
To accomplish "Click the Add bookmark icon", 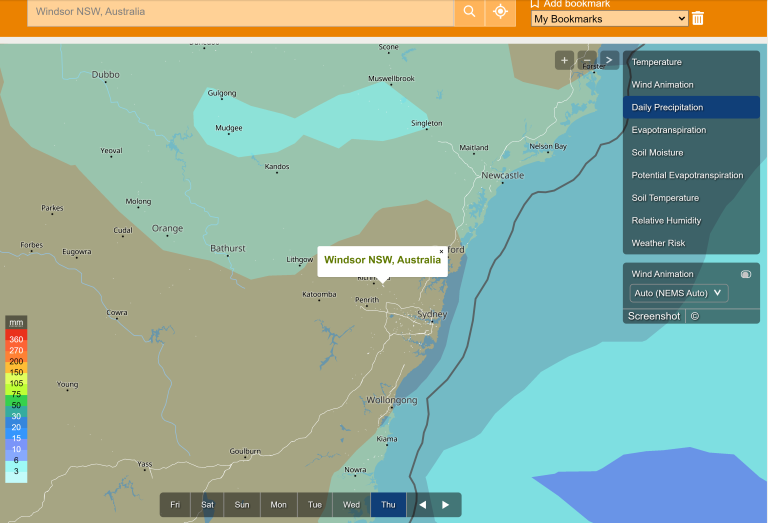I will (x=535, y=4).
